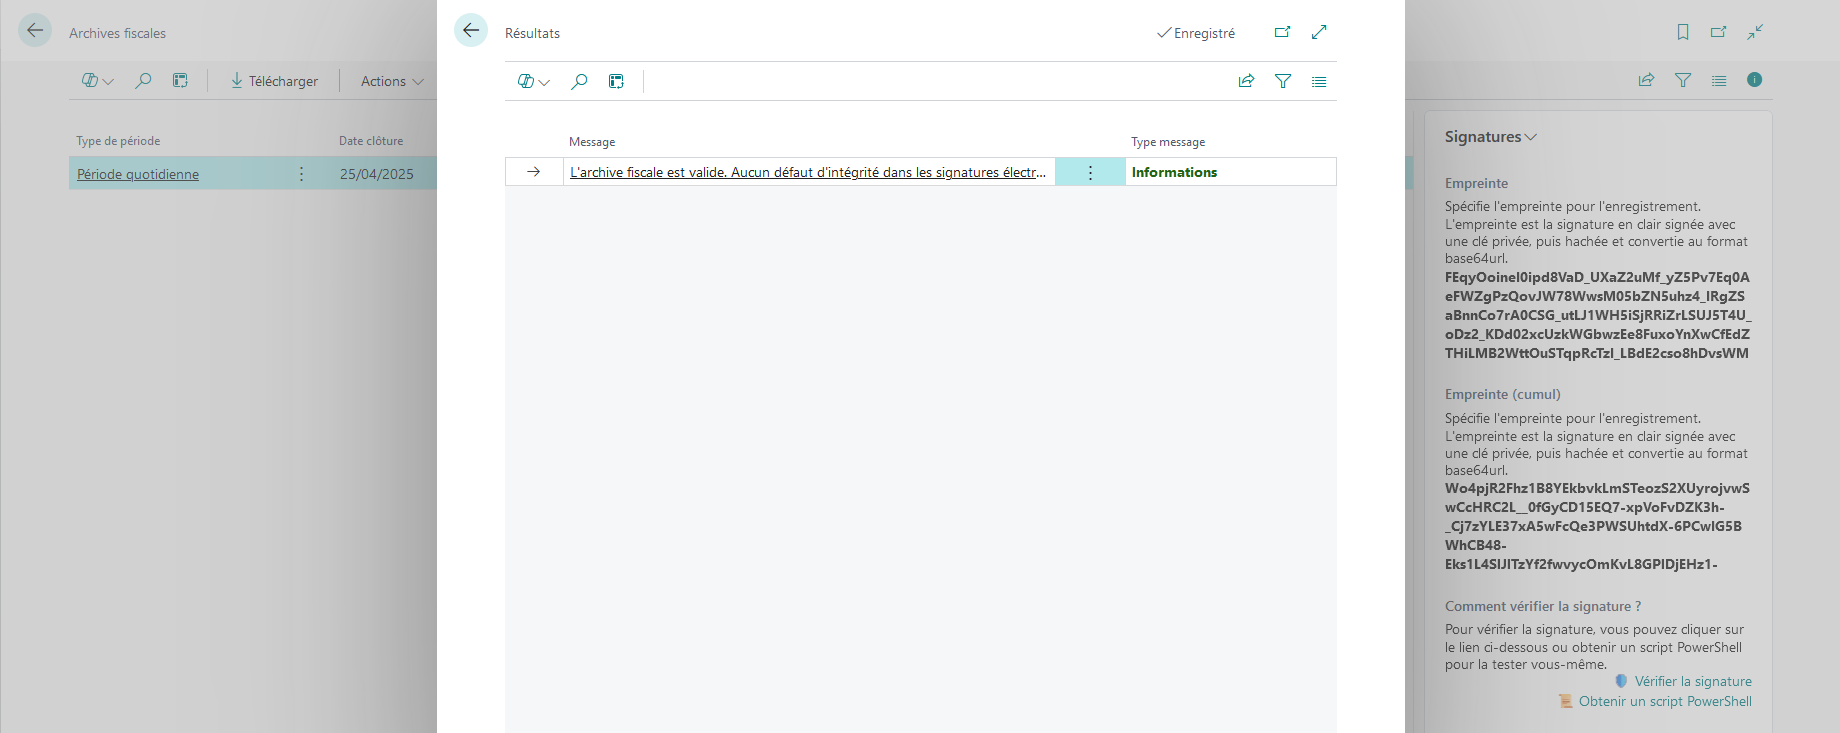Show row options for message line

1090,172
